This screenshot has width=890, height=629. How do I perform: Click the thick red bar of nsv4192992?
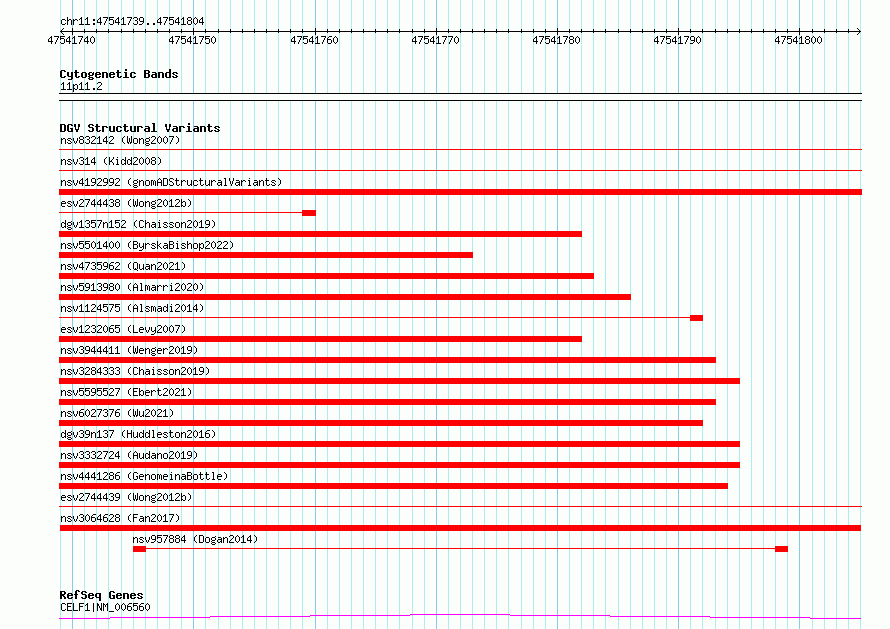(460, 192)
